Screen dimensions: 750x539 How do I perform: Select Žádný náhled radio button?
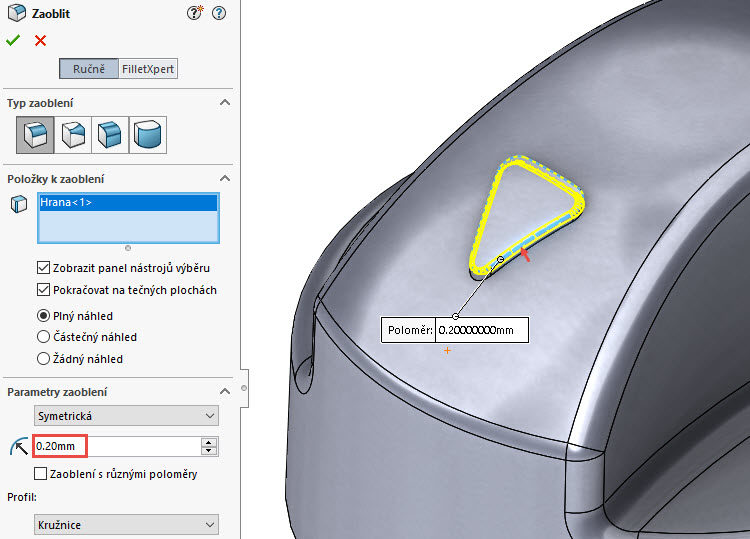click(x=43, y=358)
